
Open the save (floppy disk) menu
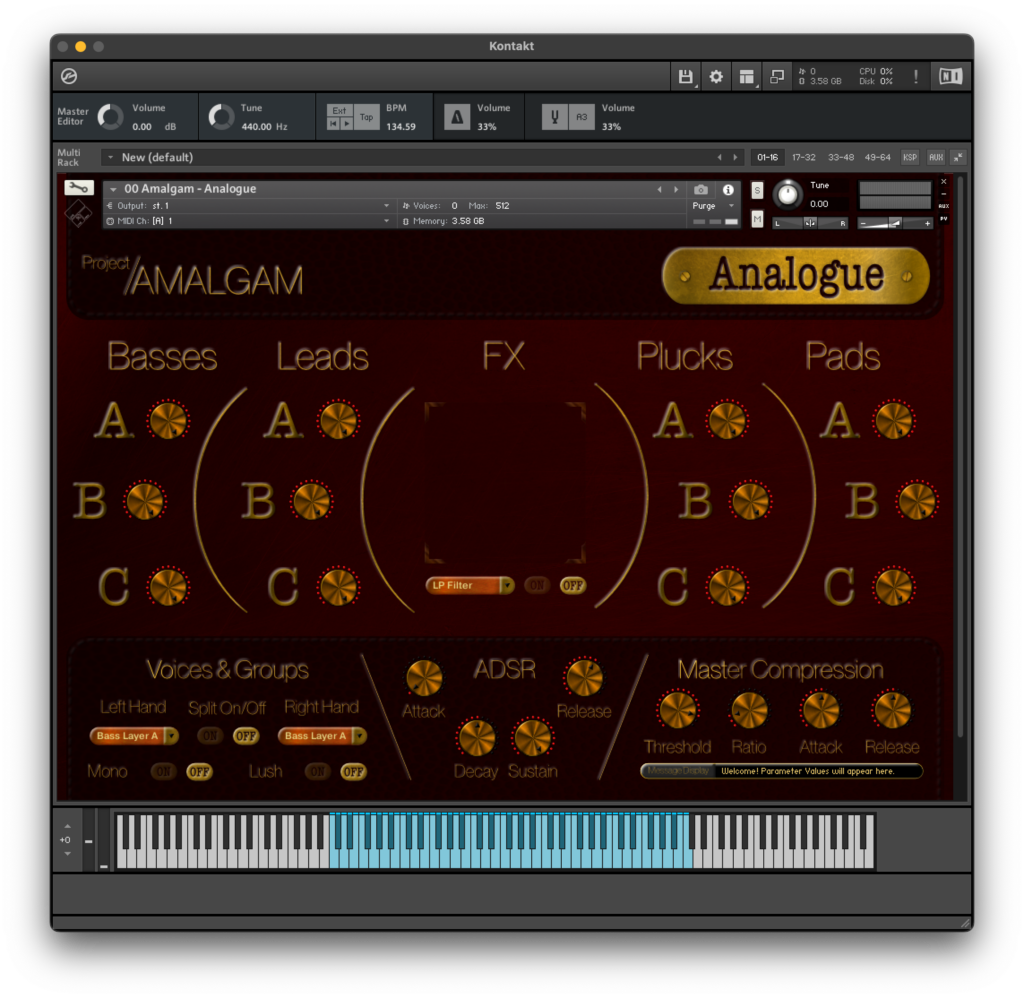(685, 76)
